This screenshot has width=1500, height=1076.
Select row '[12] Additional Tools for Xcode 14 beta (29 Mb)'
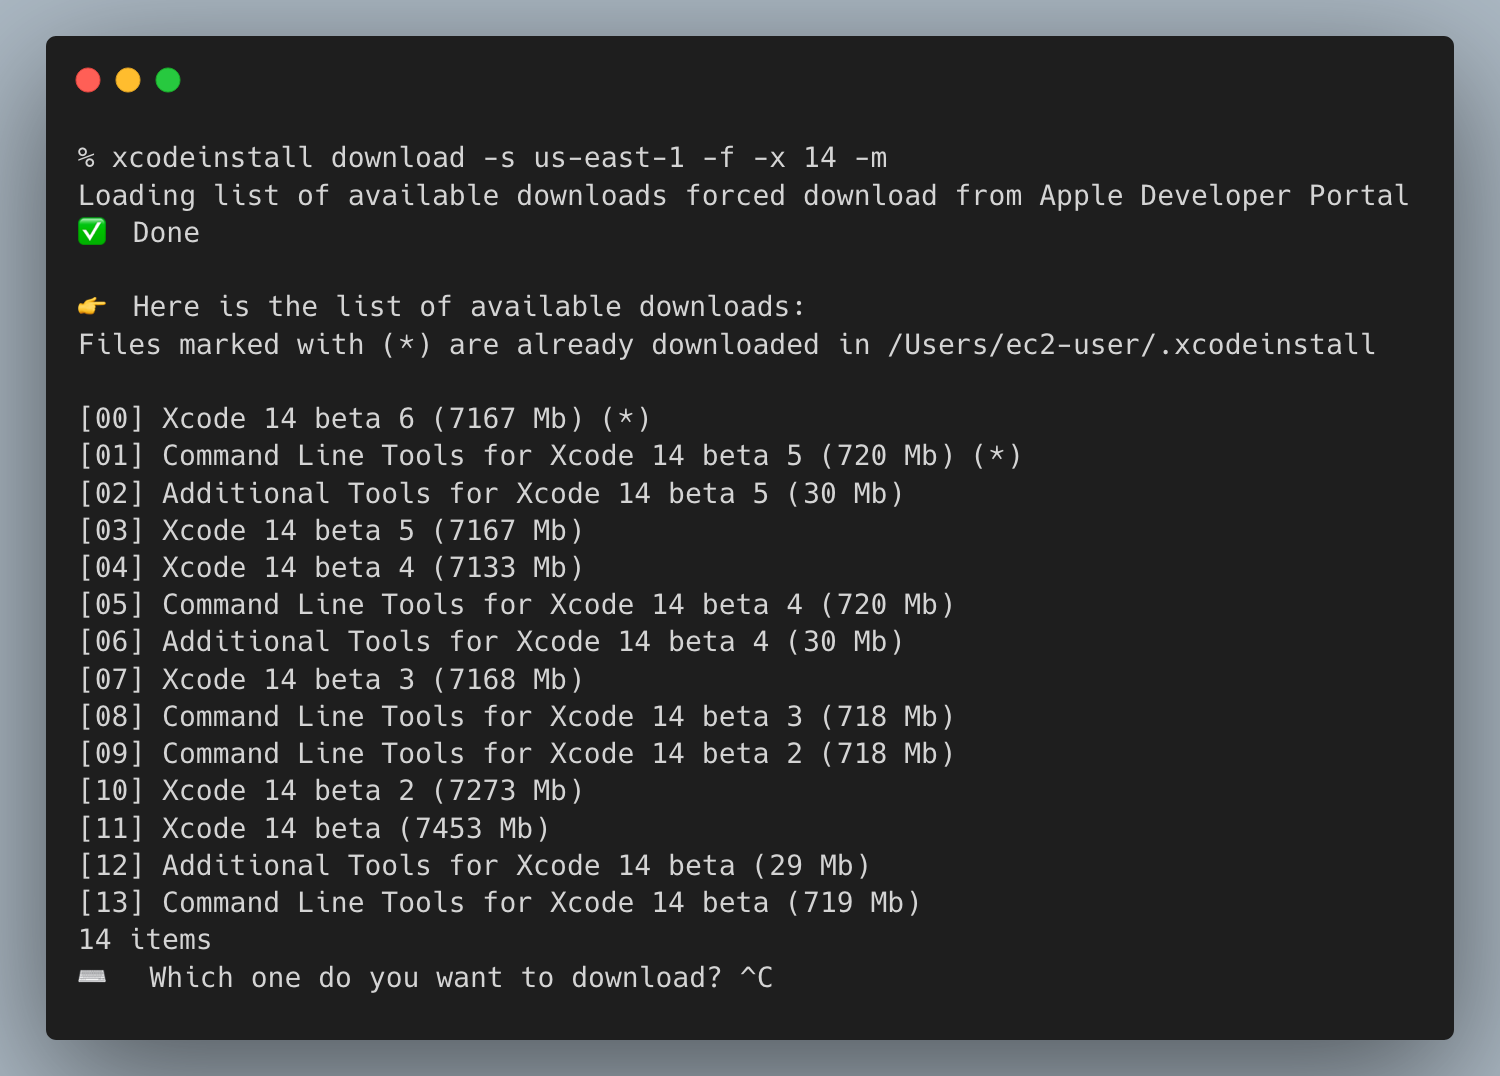coord(475,866)
